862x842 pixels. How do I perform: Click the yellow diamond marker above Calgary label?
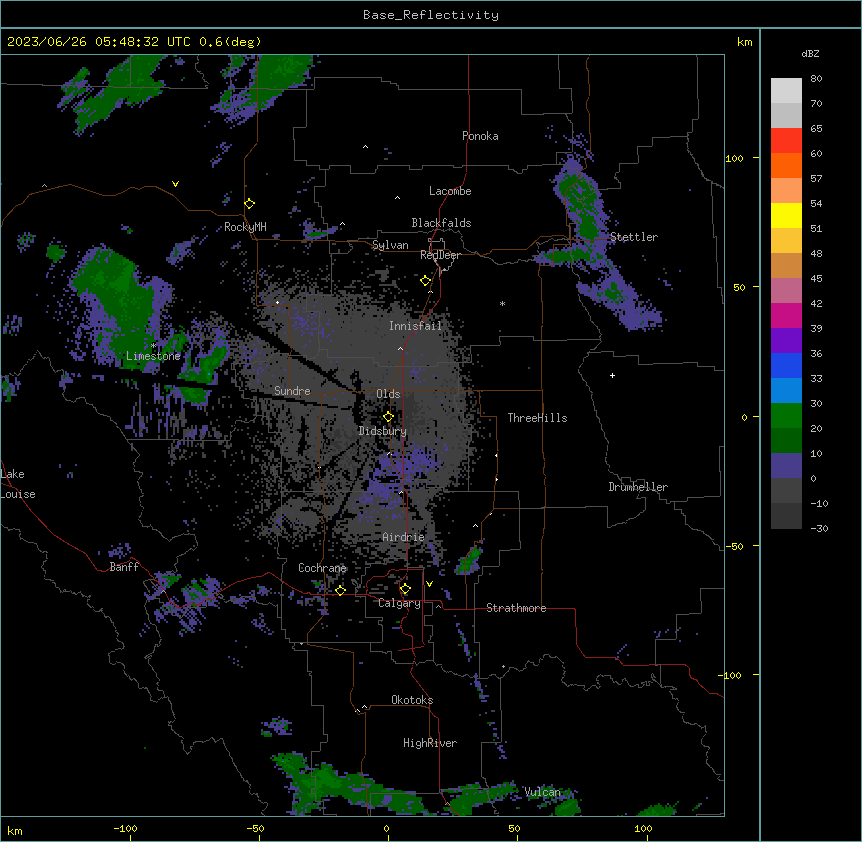coord(405,589)
